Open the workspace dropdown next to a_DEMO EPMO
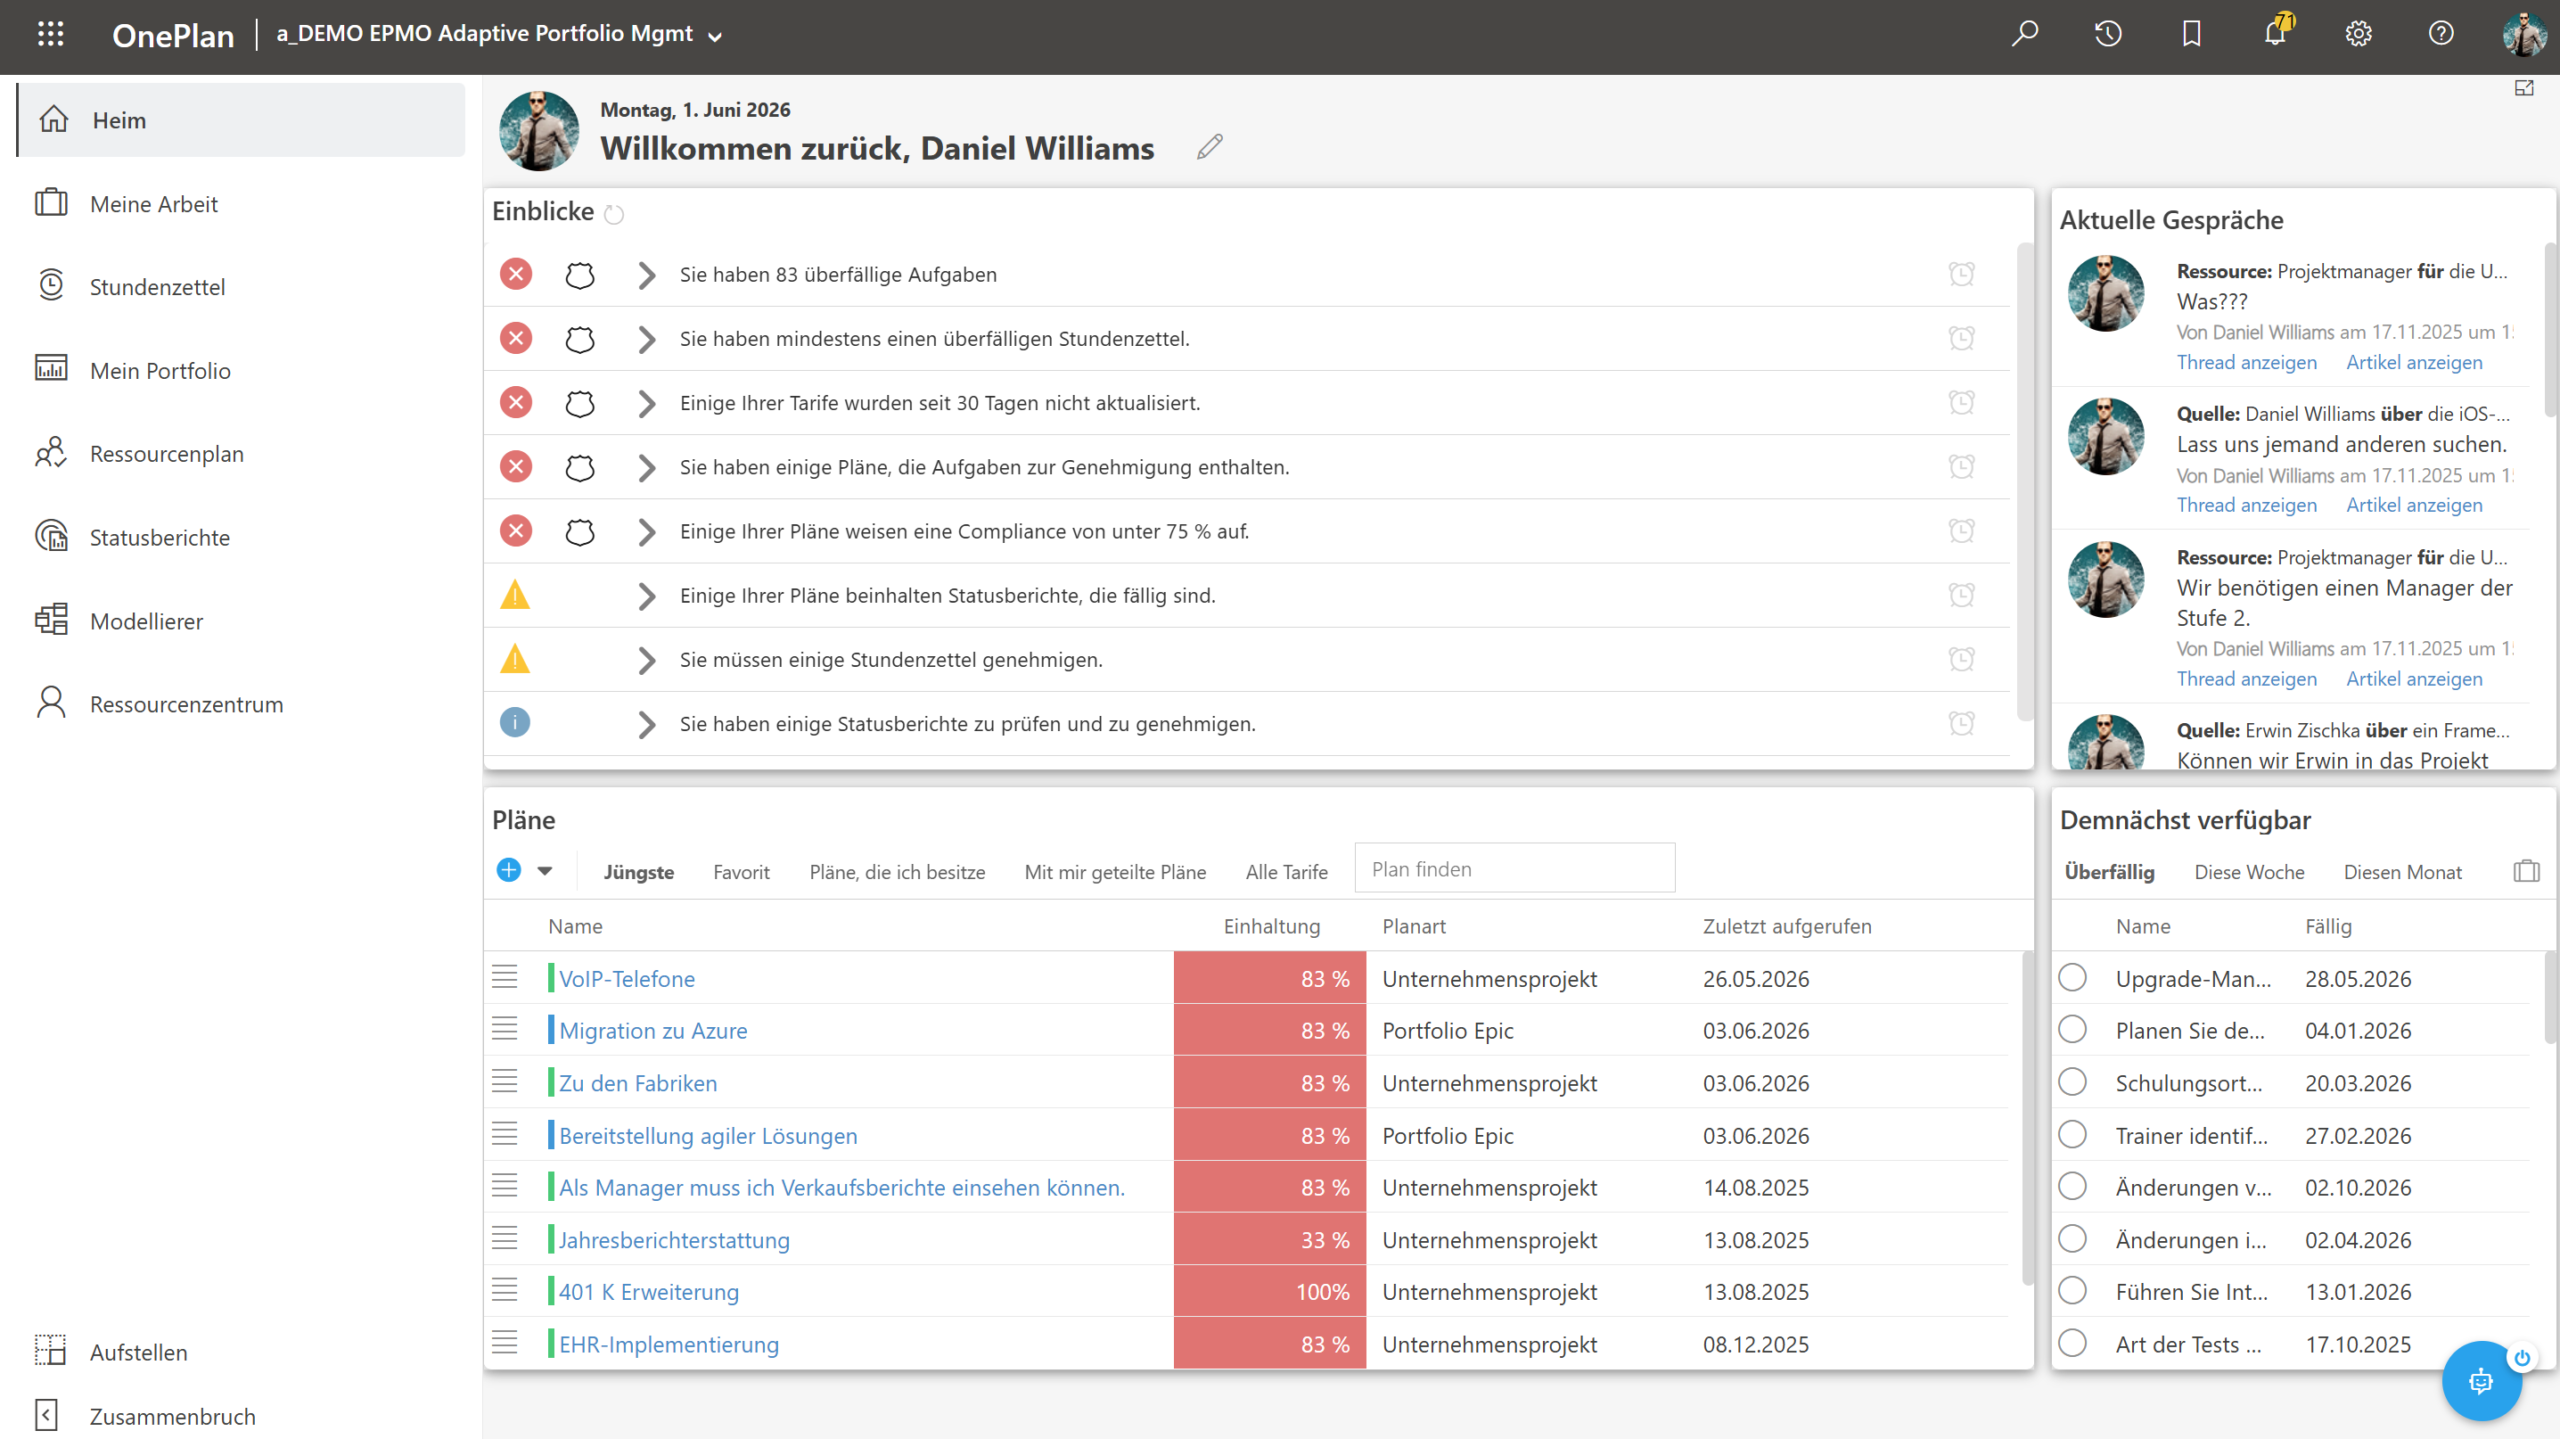The height and width of the screenshot is (1439, 2560). pos(715,37)
